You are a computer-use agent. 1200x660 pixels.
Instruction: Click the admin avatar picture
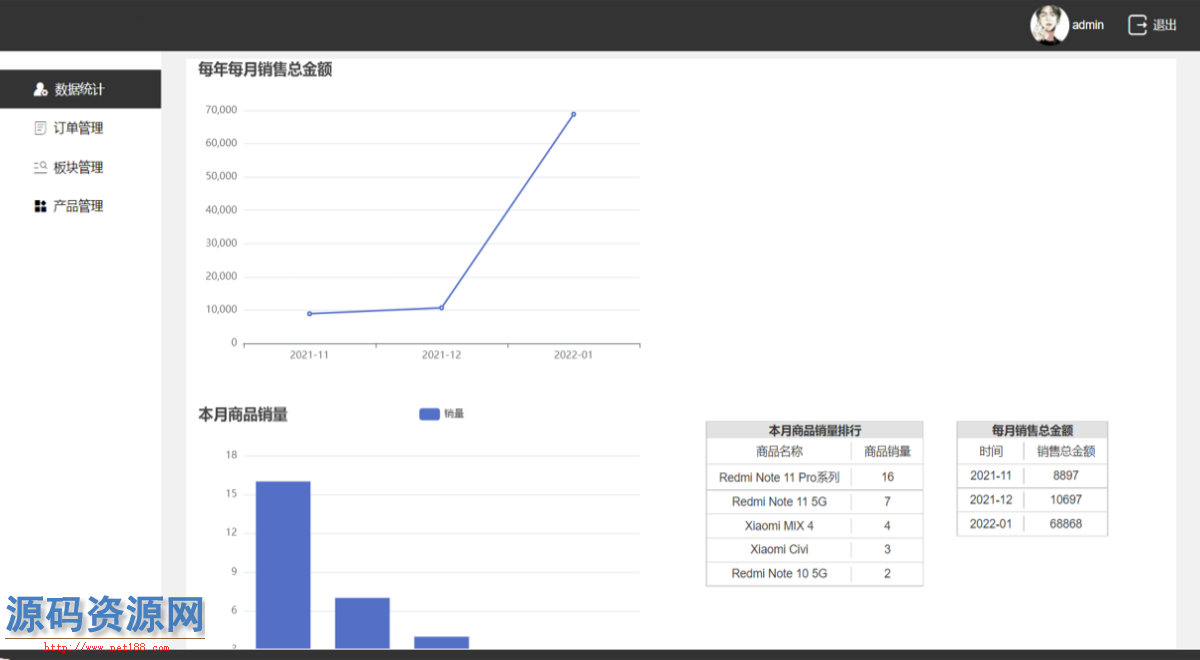[1049, 25]
